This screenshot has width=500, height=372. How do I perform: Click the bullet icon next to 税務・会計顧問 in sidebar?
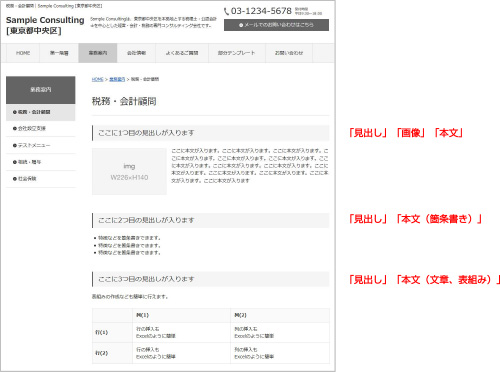click(15, 112)
